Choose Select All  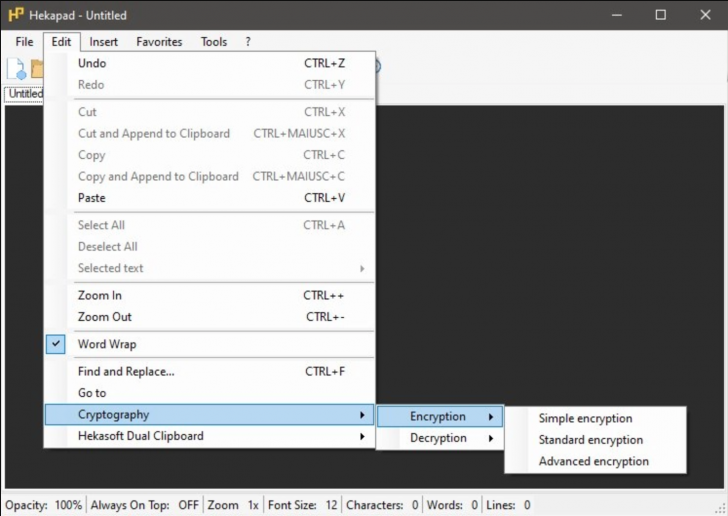click(x=210, y=225)
